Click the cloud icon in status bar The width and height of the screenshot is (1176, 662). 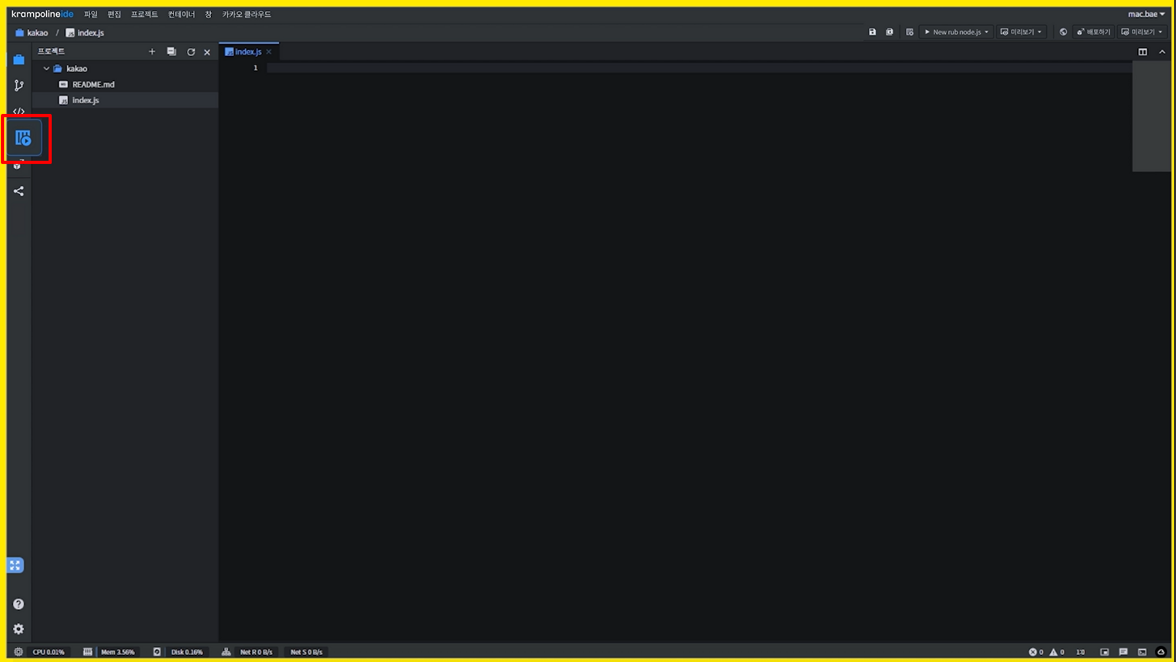[x=1161, y=652]
